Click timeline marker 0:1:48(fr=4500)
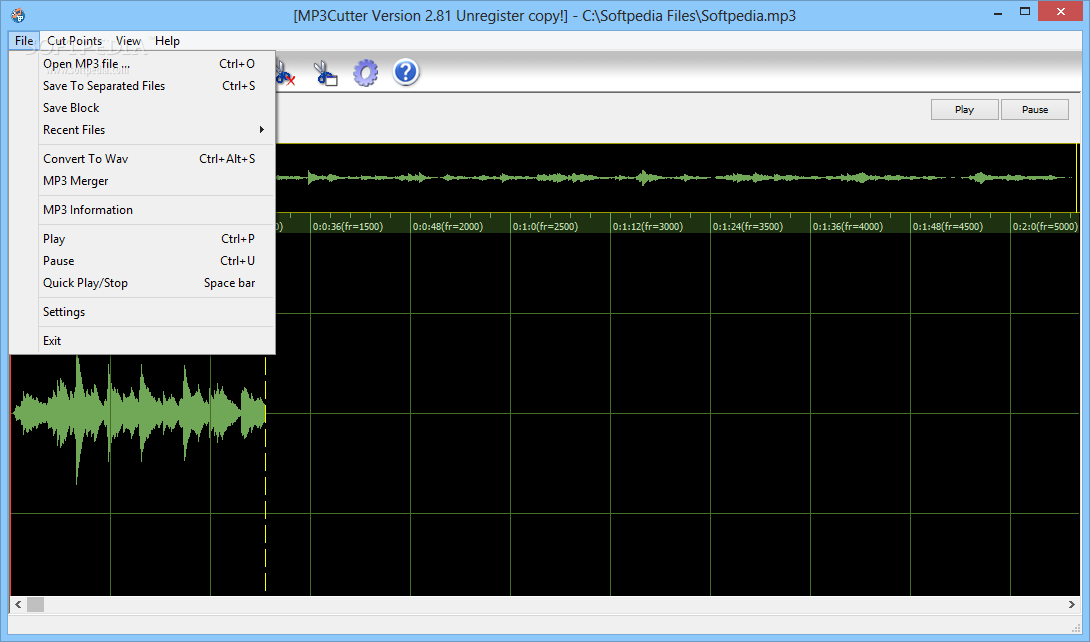Image resolution: width=1090 pixels, height=642 pixels. coord(948,227)
